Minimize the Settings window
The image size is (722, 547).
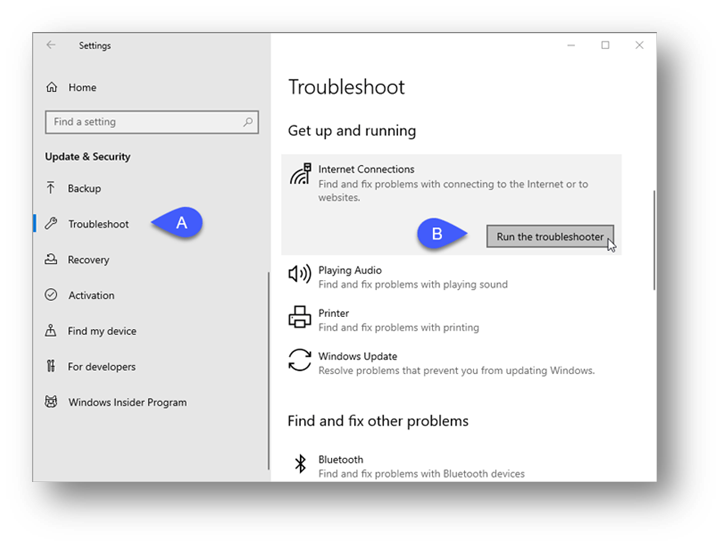click(x=571, y=45)
